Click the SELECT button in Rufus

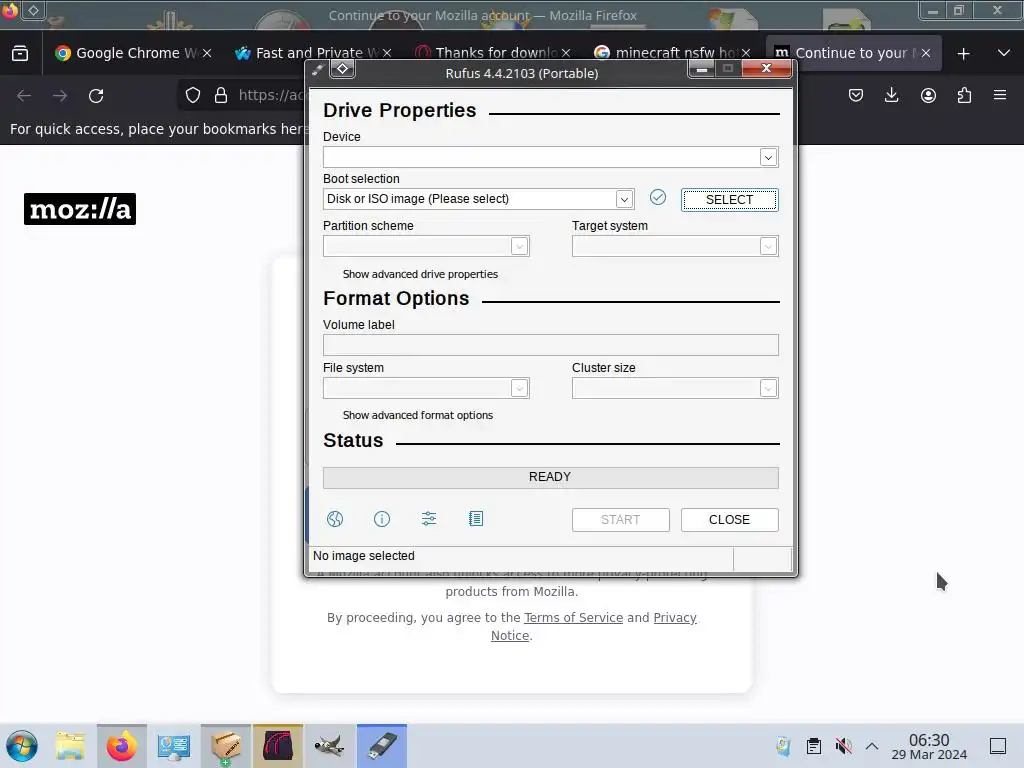729,200
